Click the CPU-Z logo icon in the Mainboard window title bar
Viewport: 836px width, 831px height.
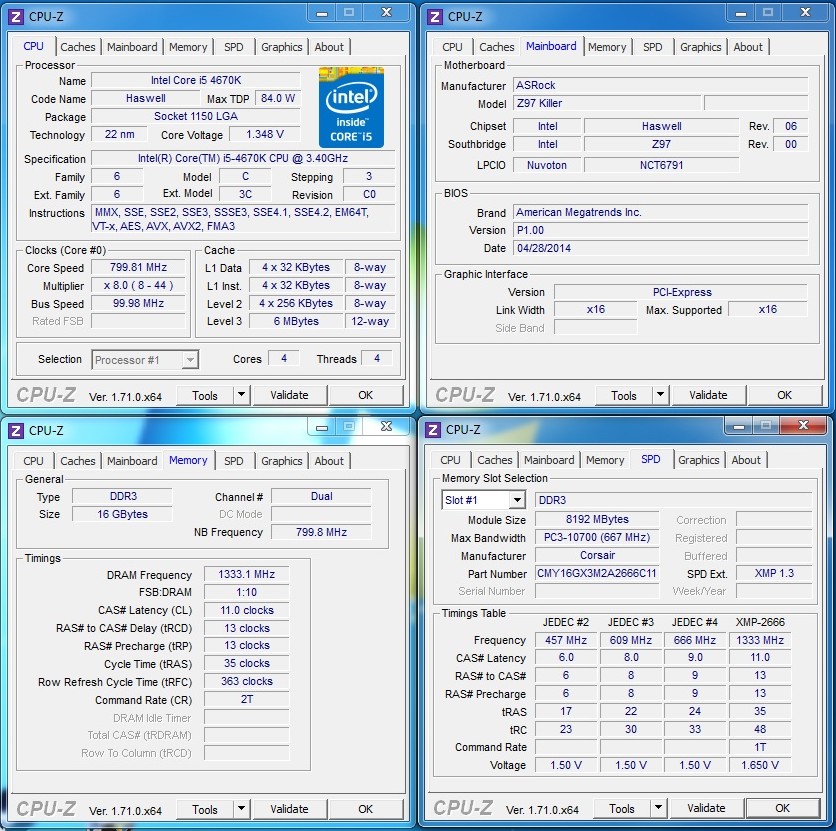[435, 17]
